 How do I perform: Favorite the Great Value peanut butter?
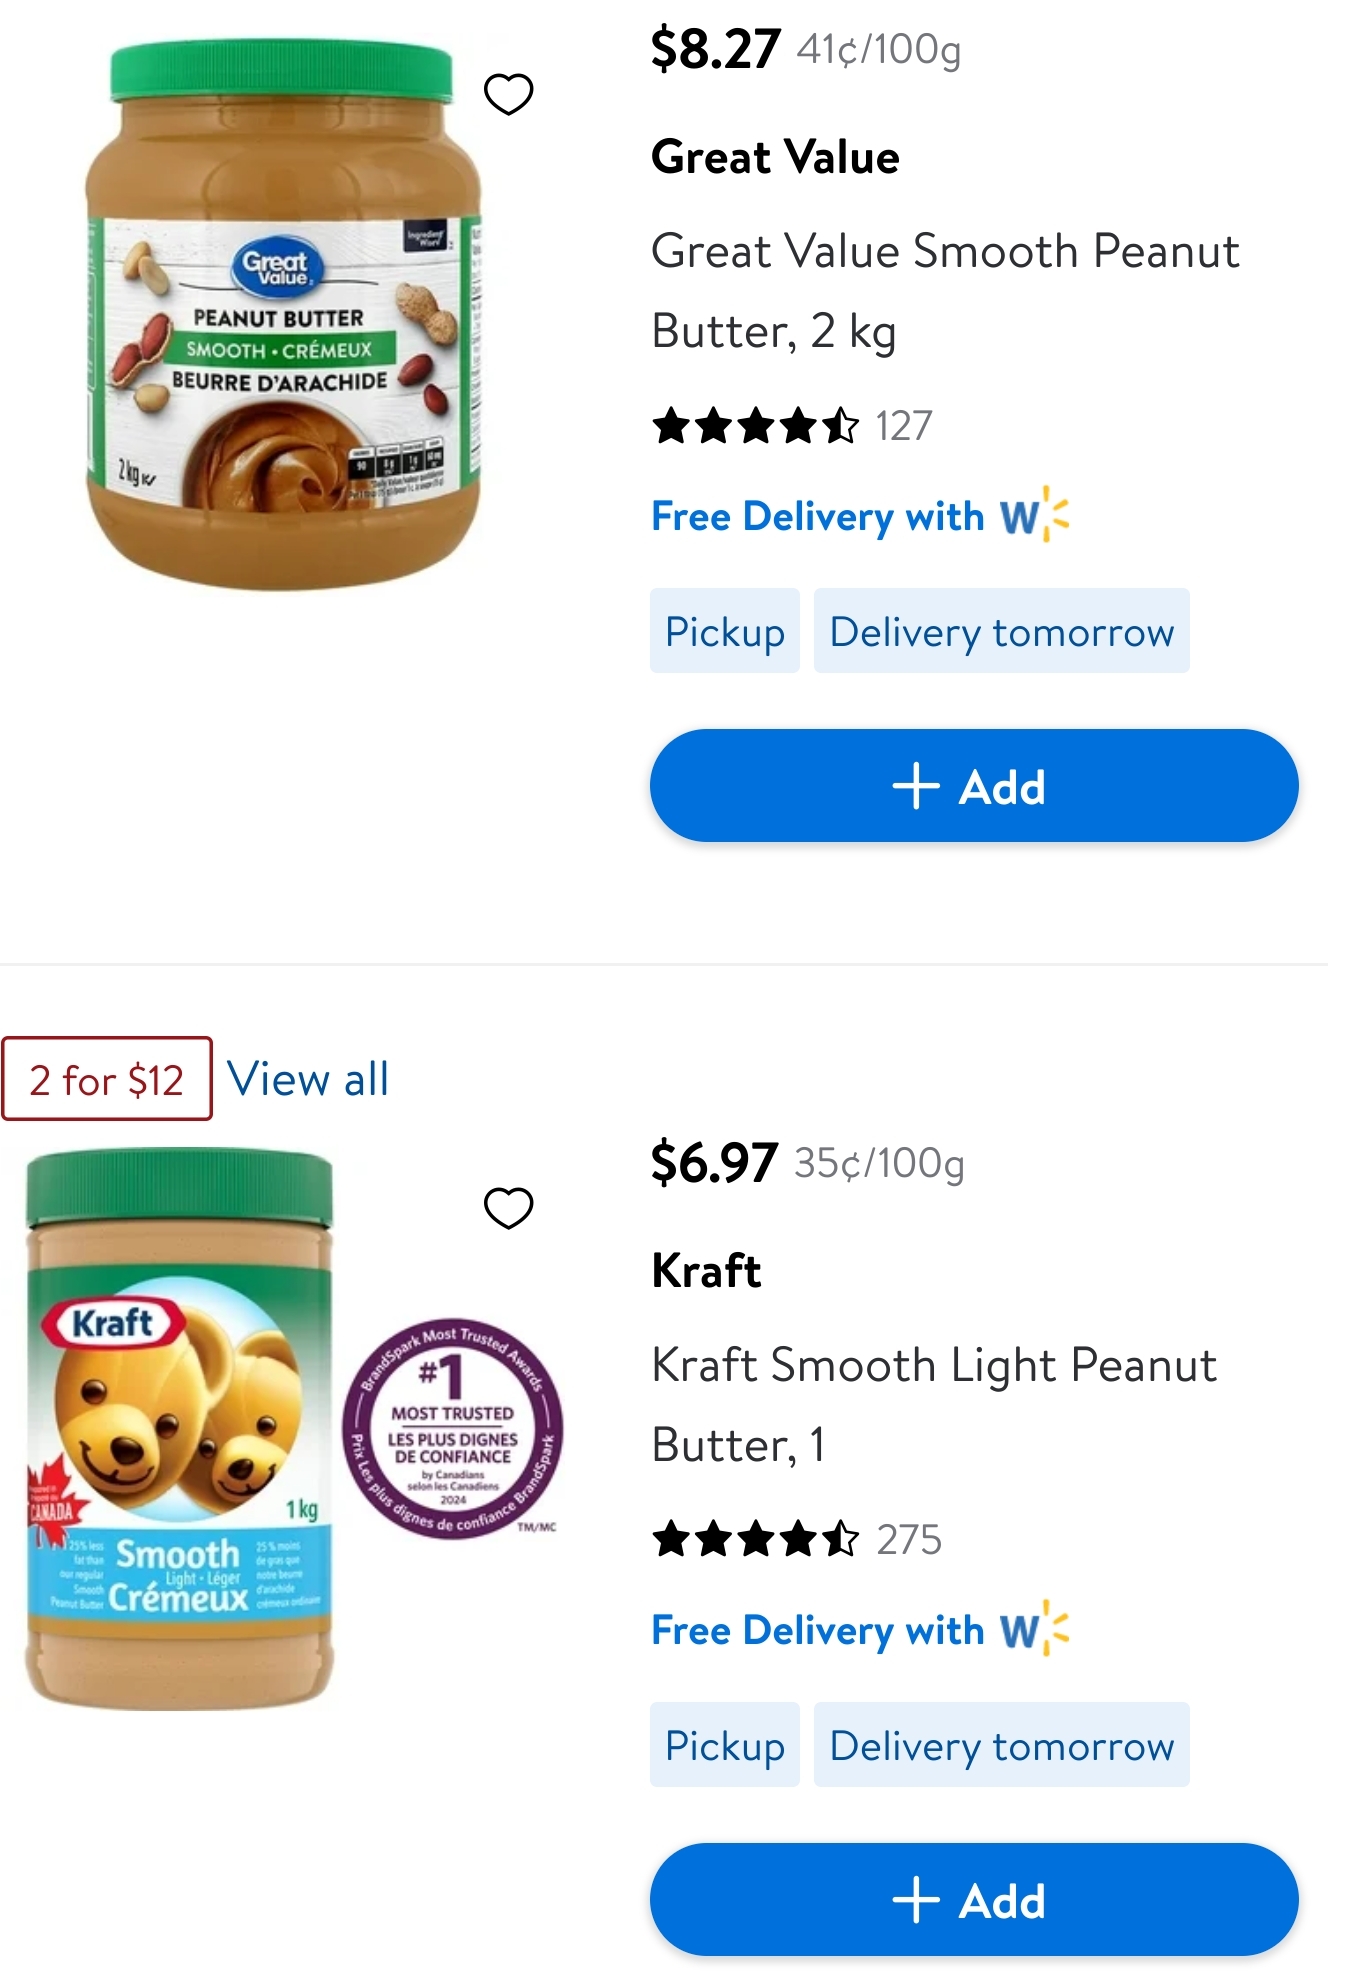click(x=508, y=95)
